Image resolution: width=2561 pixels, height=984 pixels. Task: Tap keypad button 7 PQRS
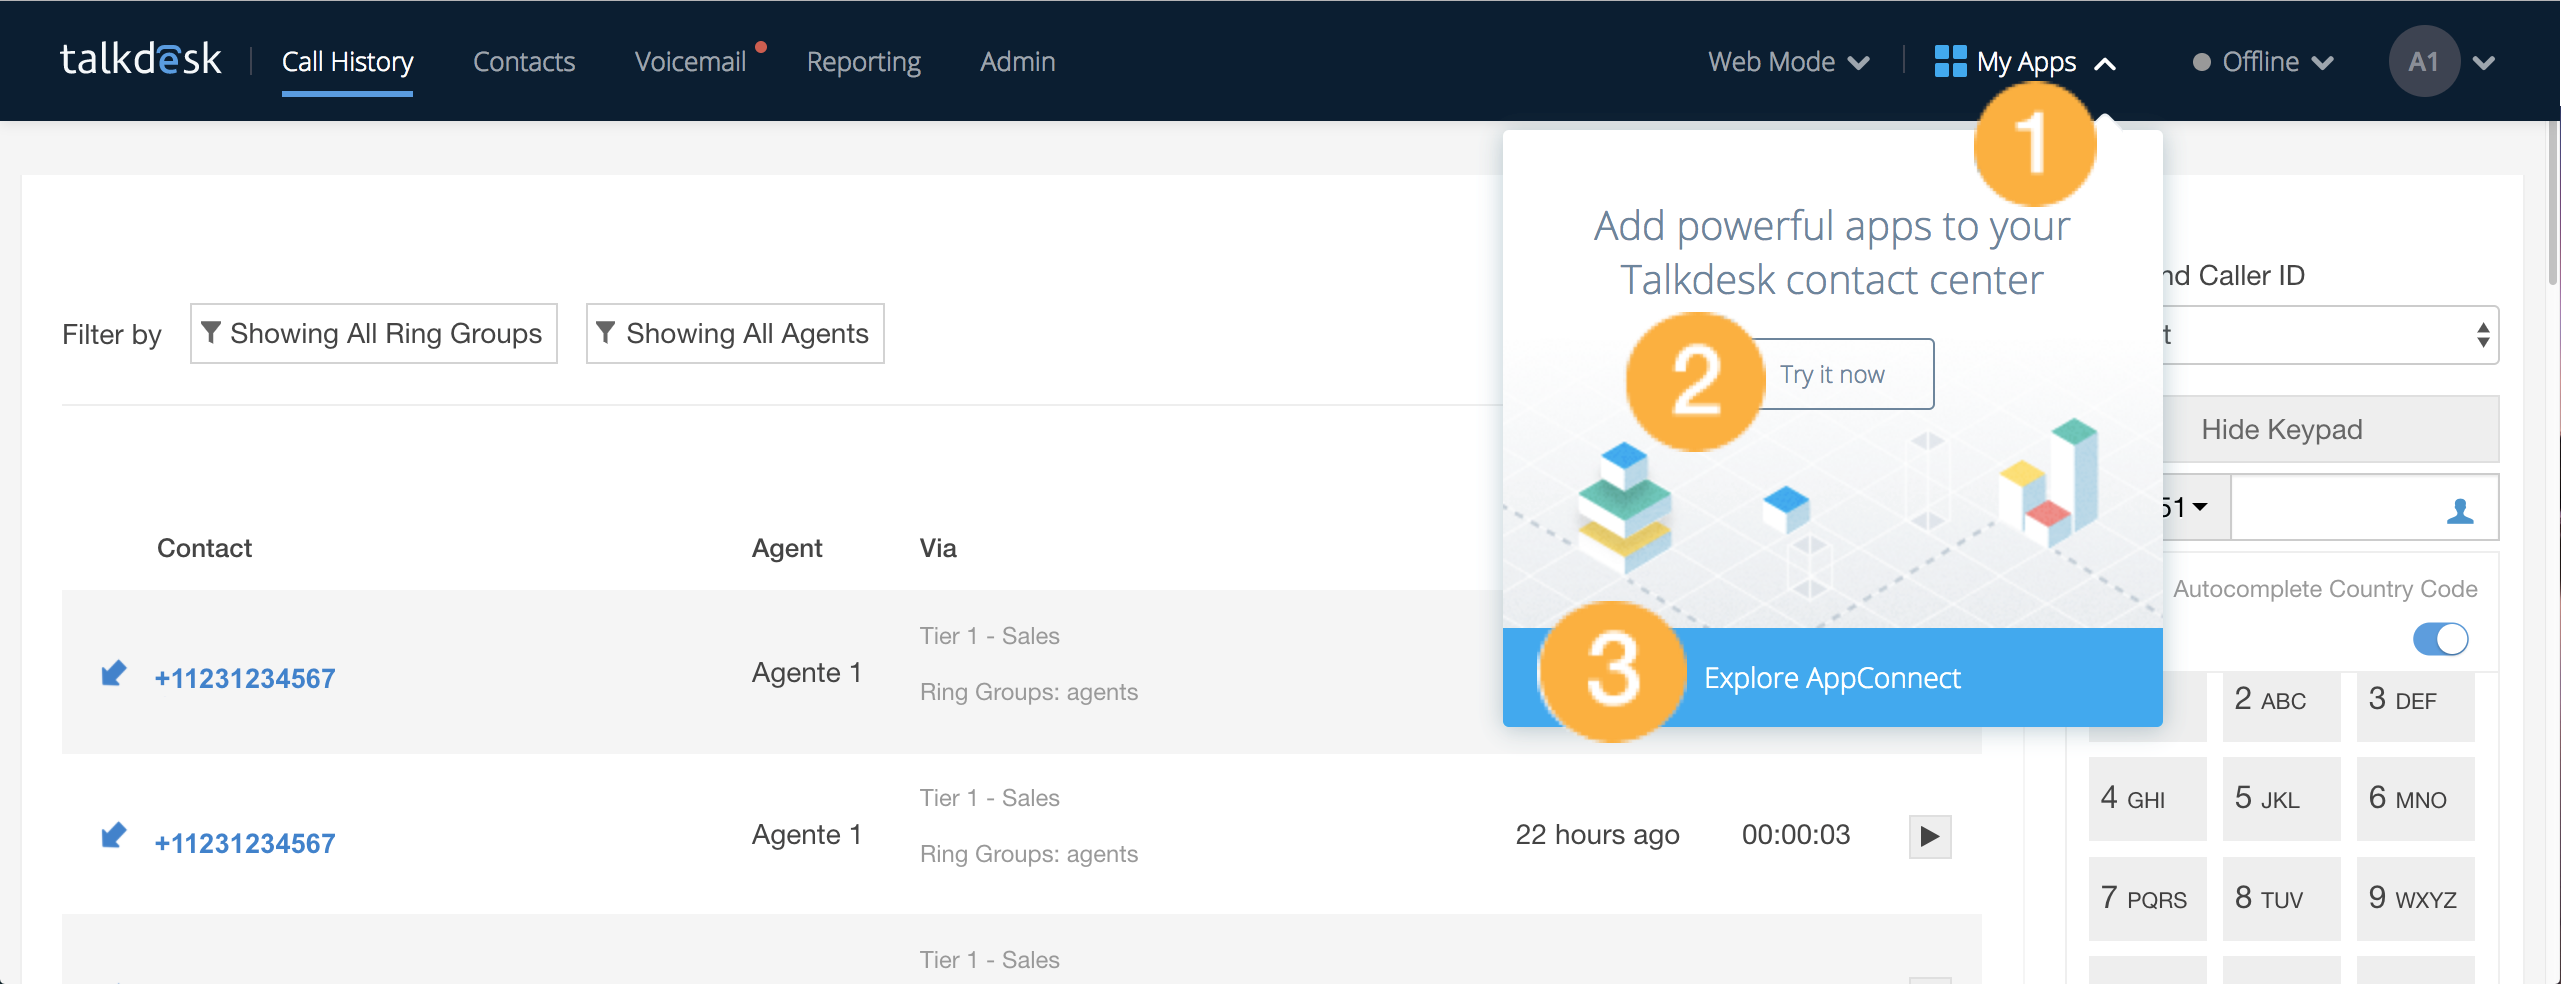[x=2147, y=898]
